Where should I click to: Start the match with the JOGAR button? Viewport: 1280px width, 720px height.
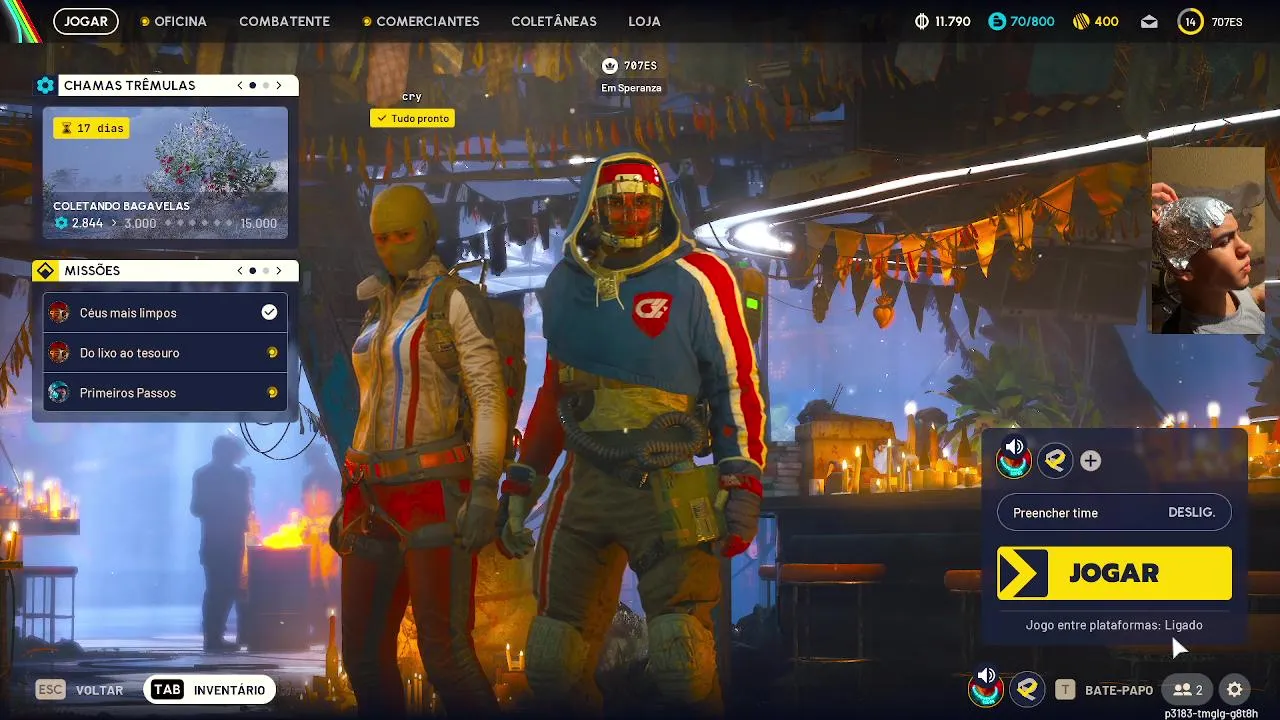click(1114, 573)
